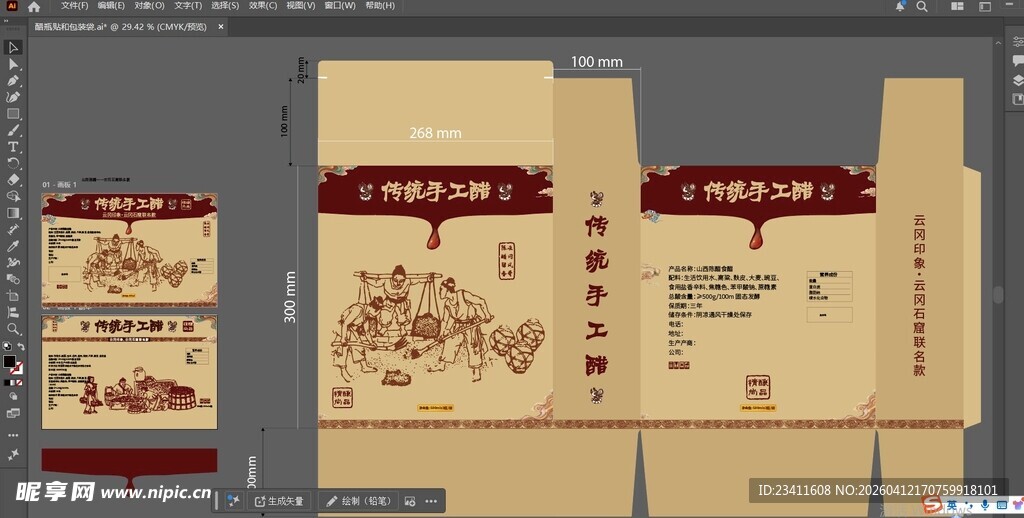Open the Properties panel icon

pos(1017,42)
